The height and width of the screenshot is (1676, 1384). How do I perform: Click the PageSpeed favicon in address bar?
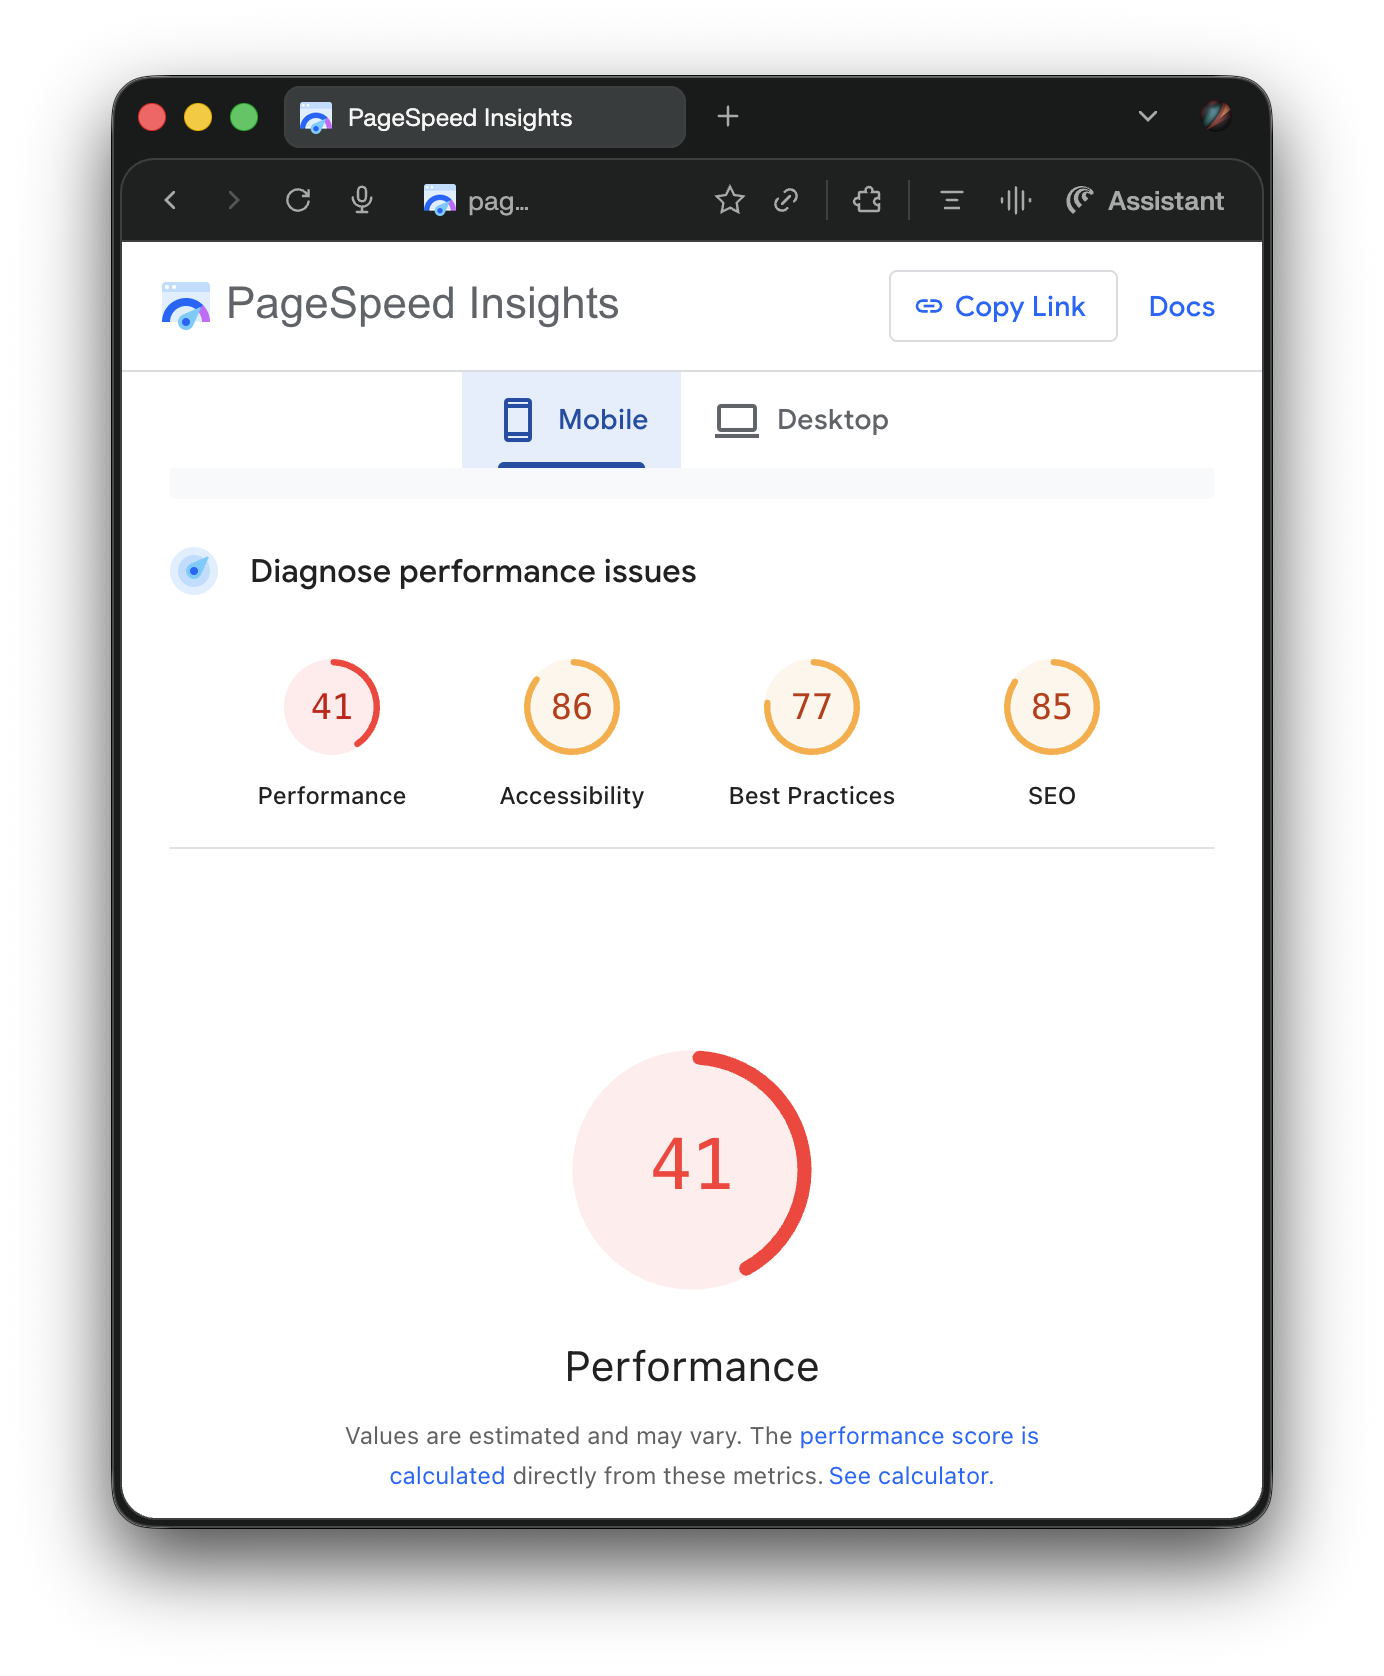439,201
